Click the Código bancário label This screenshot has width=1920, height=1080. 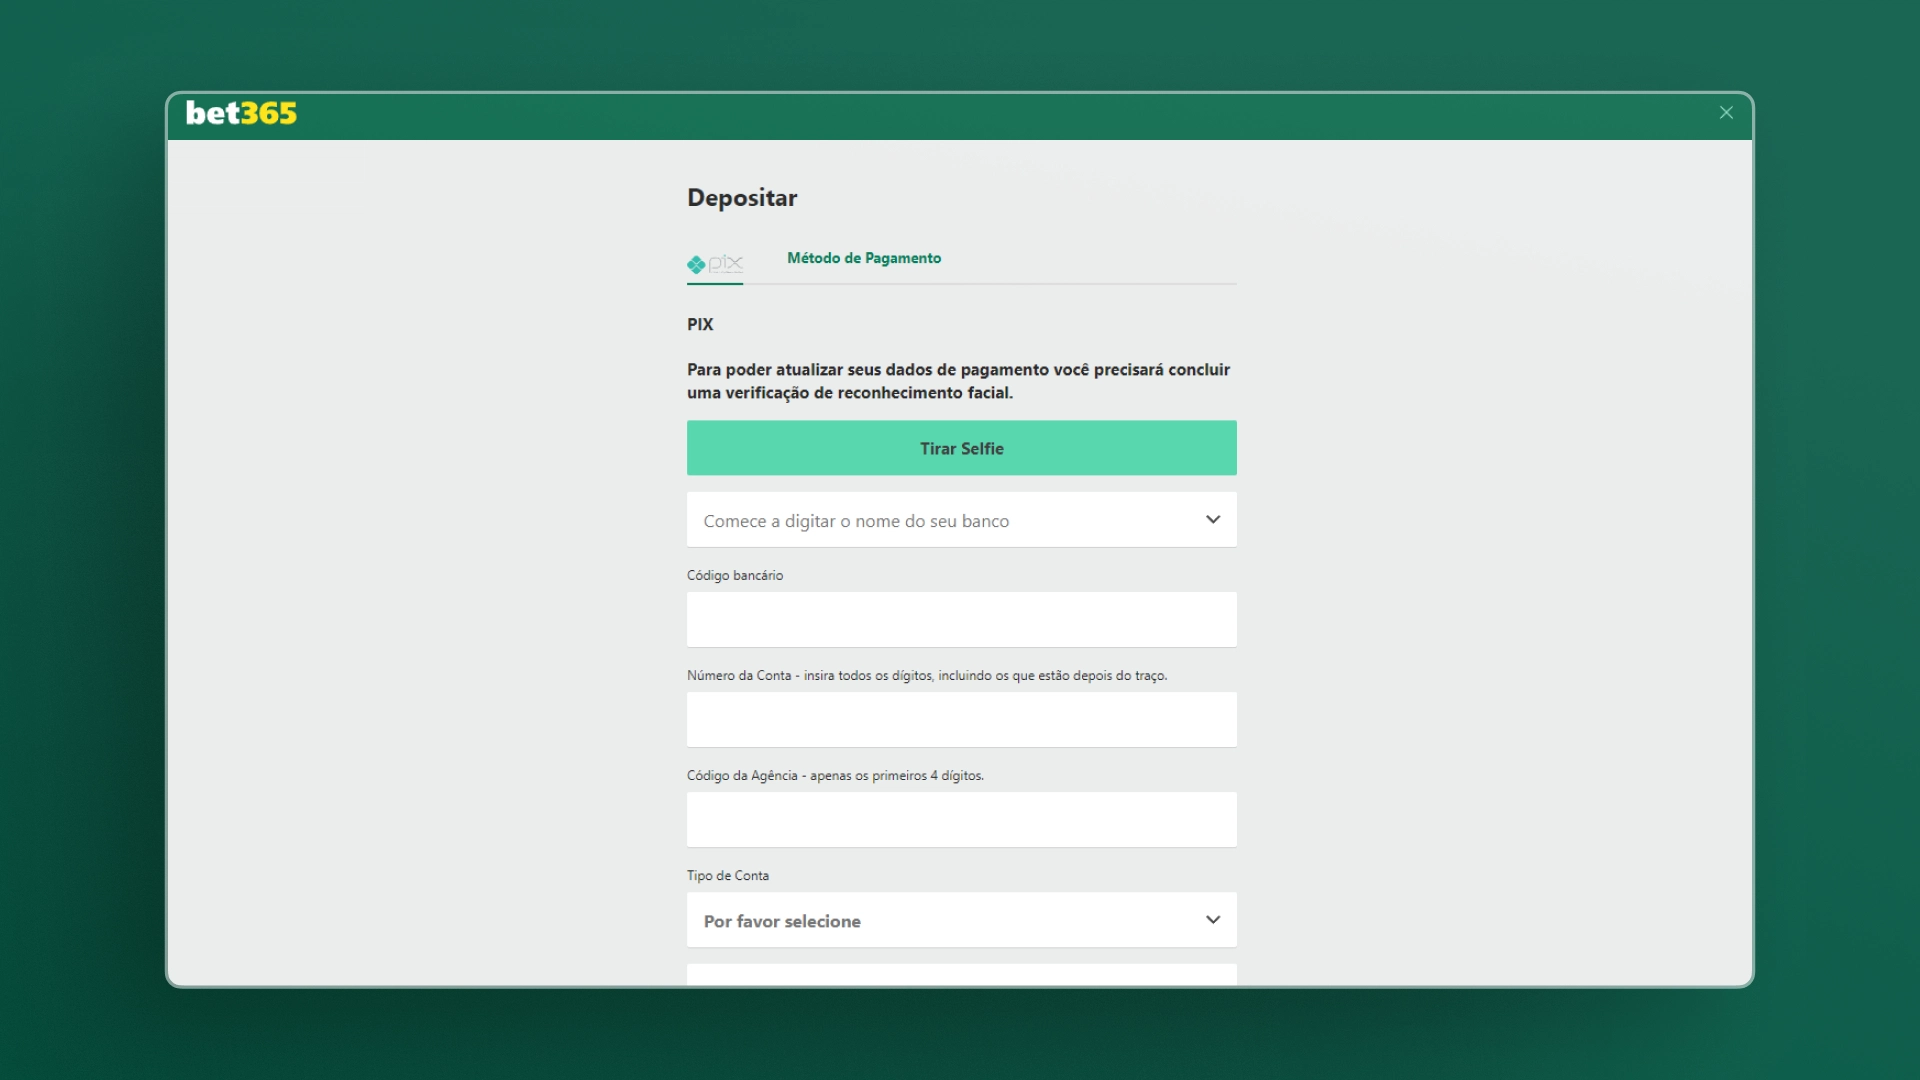tap(735, 575)
